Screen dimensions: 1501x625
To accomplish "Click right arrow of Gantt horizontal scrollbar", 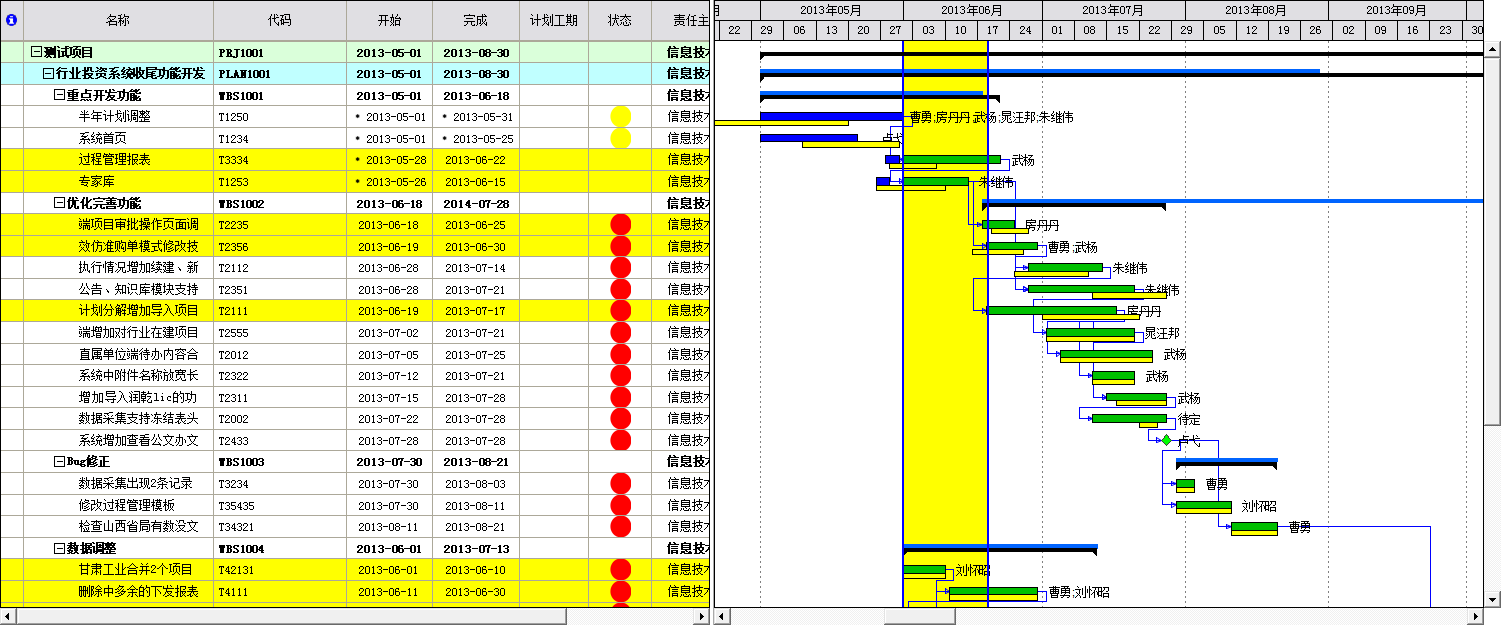I will pos(1475,616).
